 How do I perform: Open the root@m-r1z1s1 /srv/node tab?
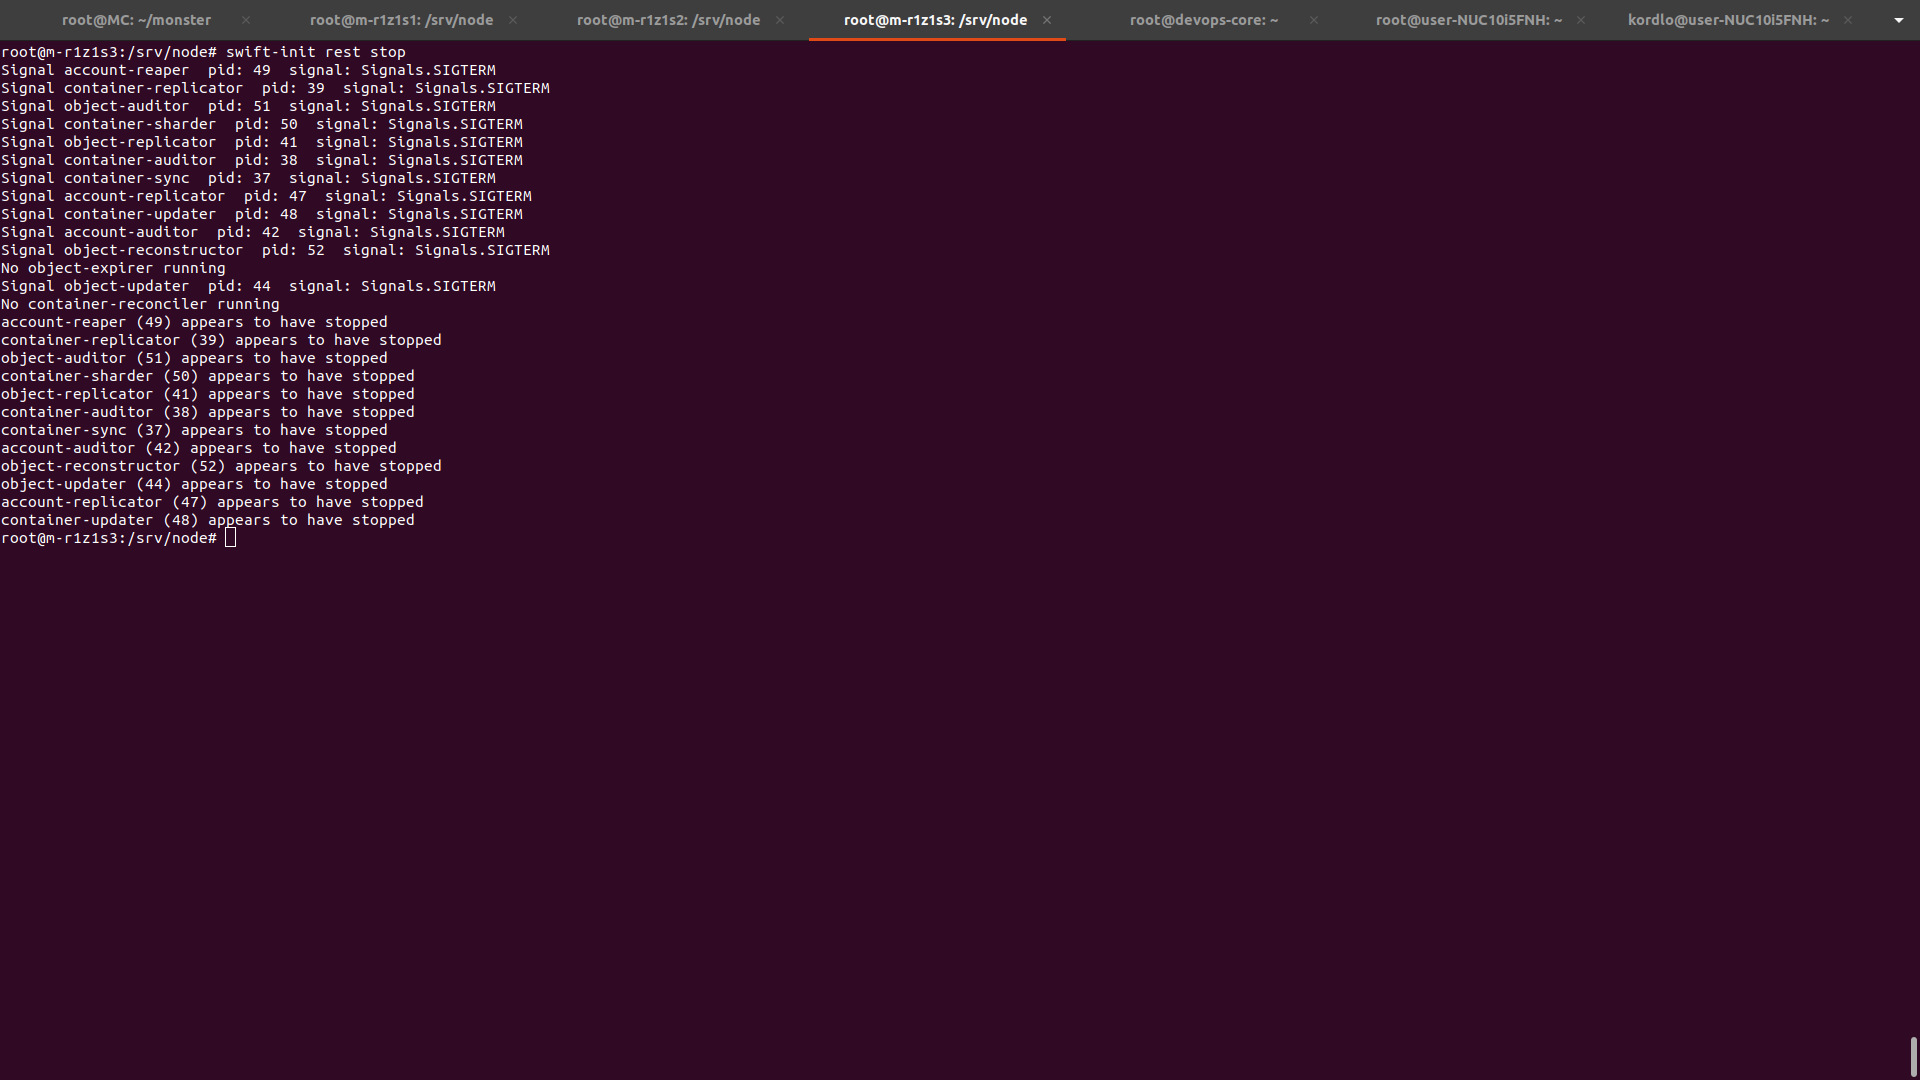coord(401,20)
